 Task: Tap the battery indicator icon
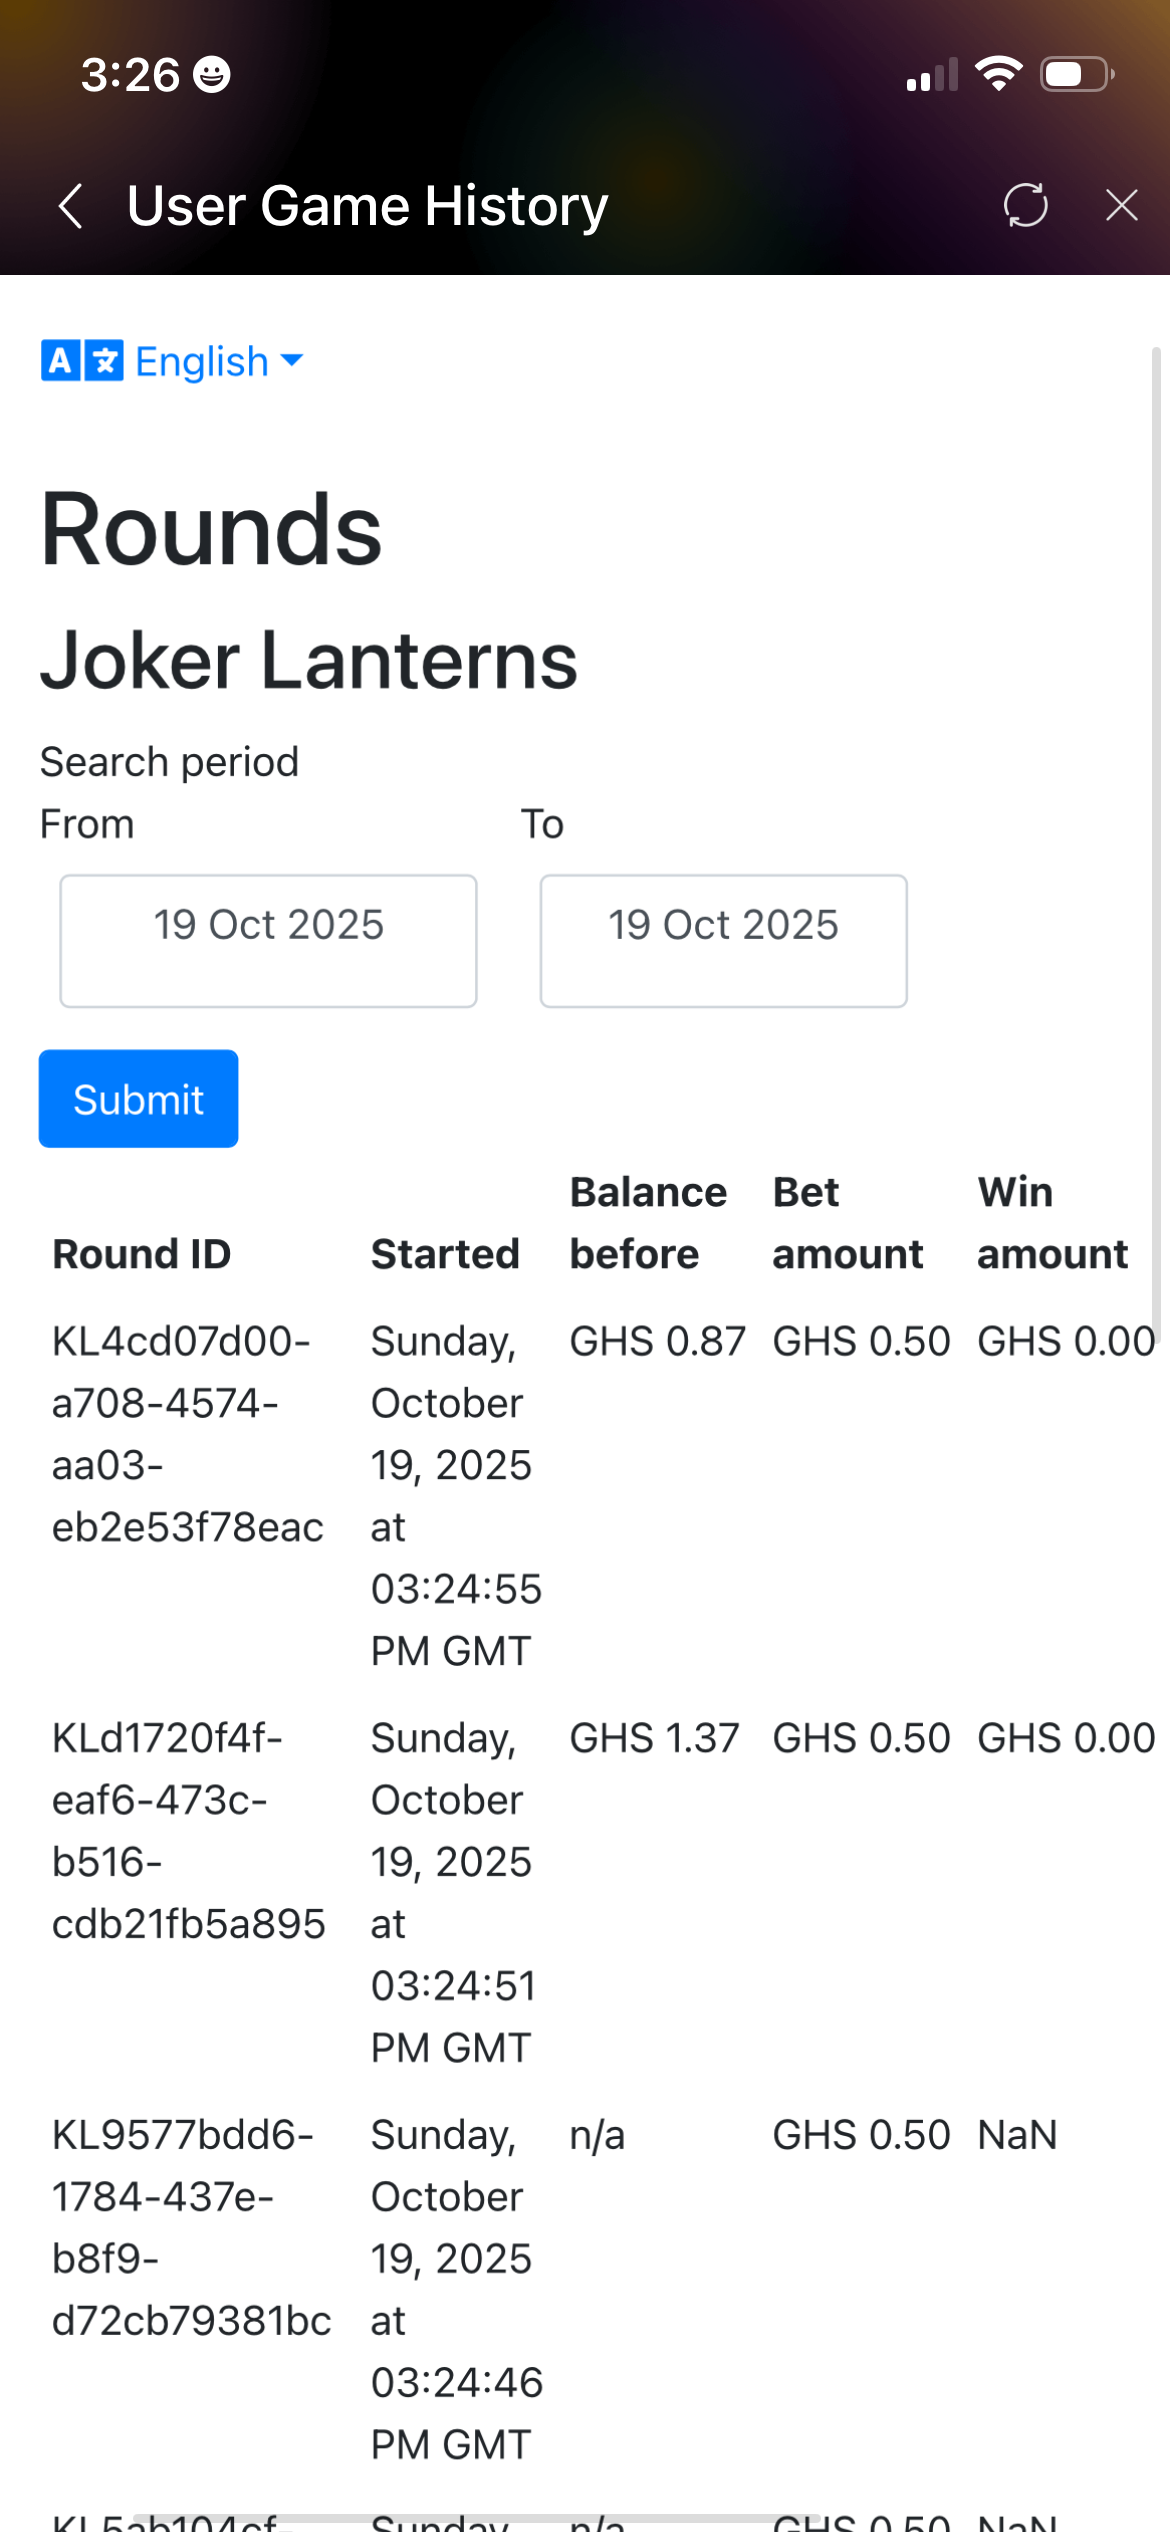pos(1076,74)
